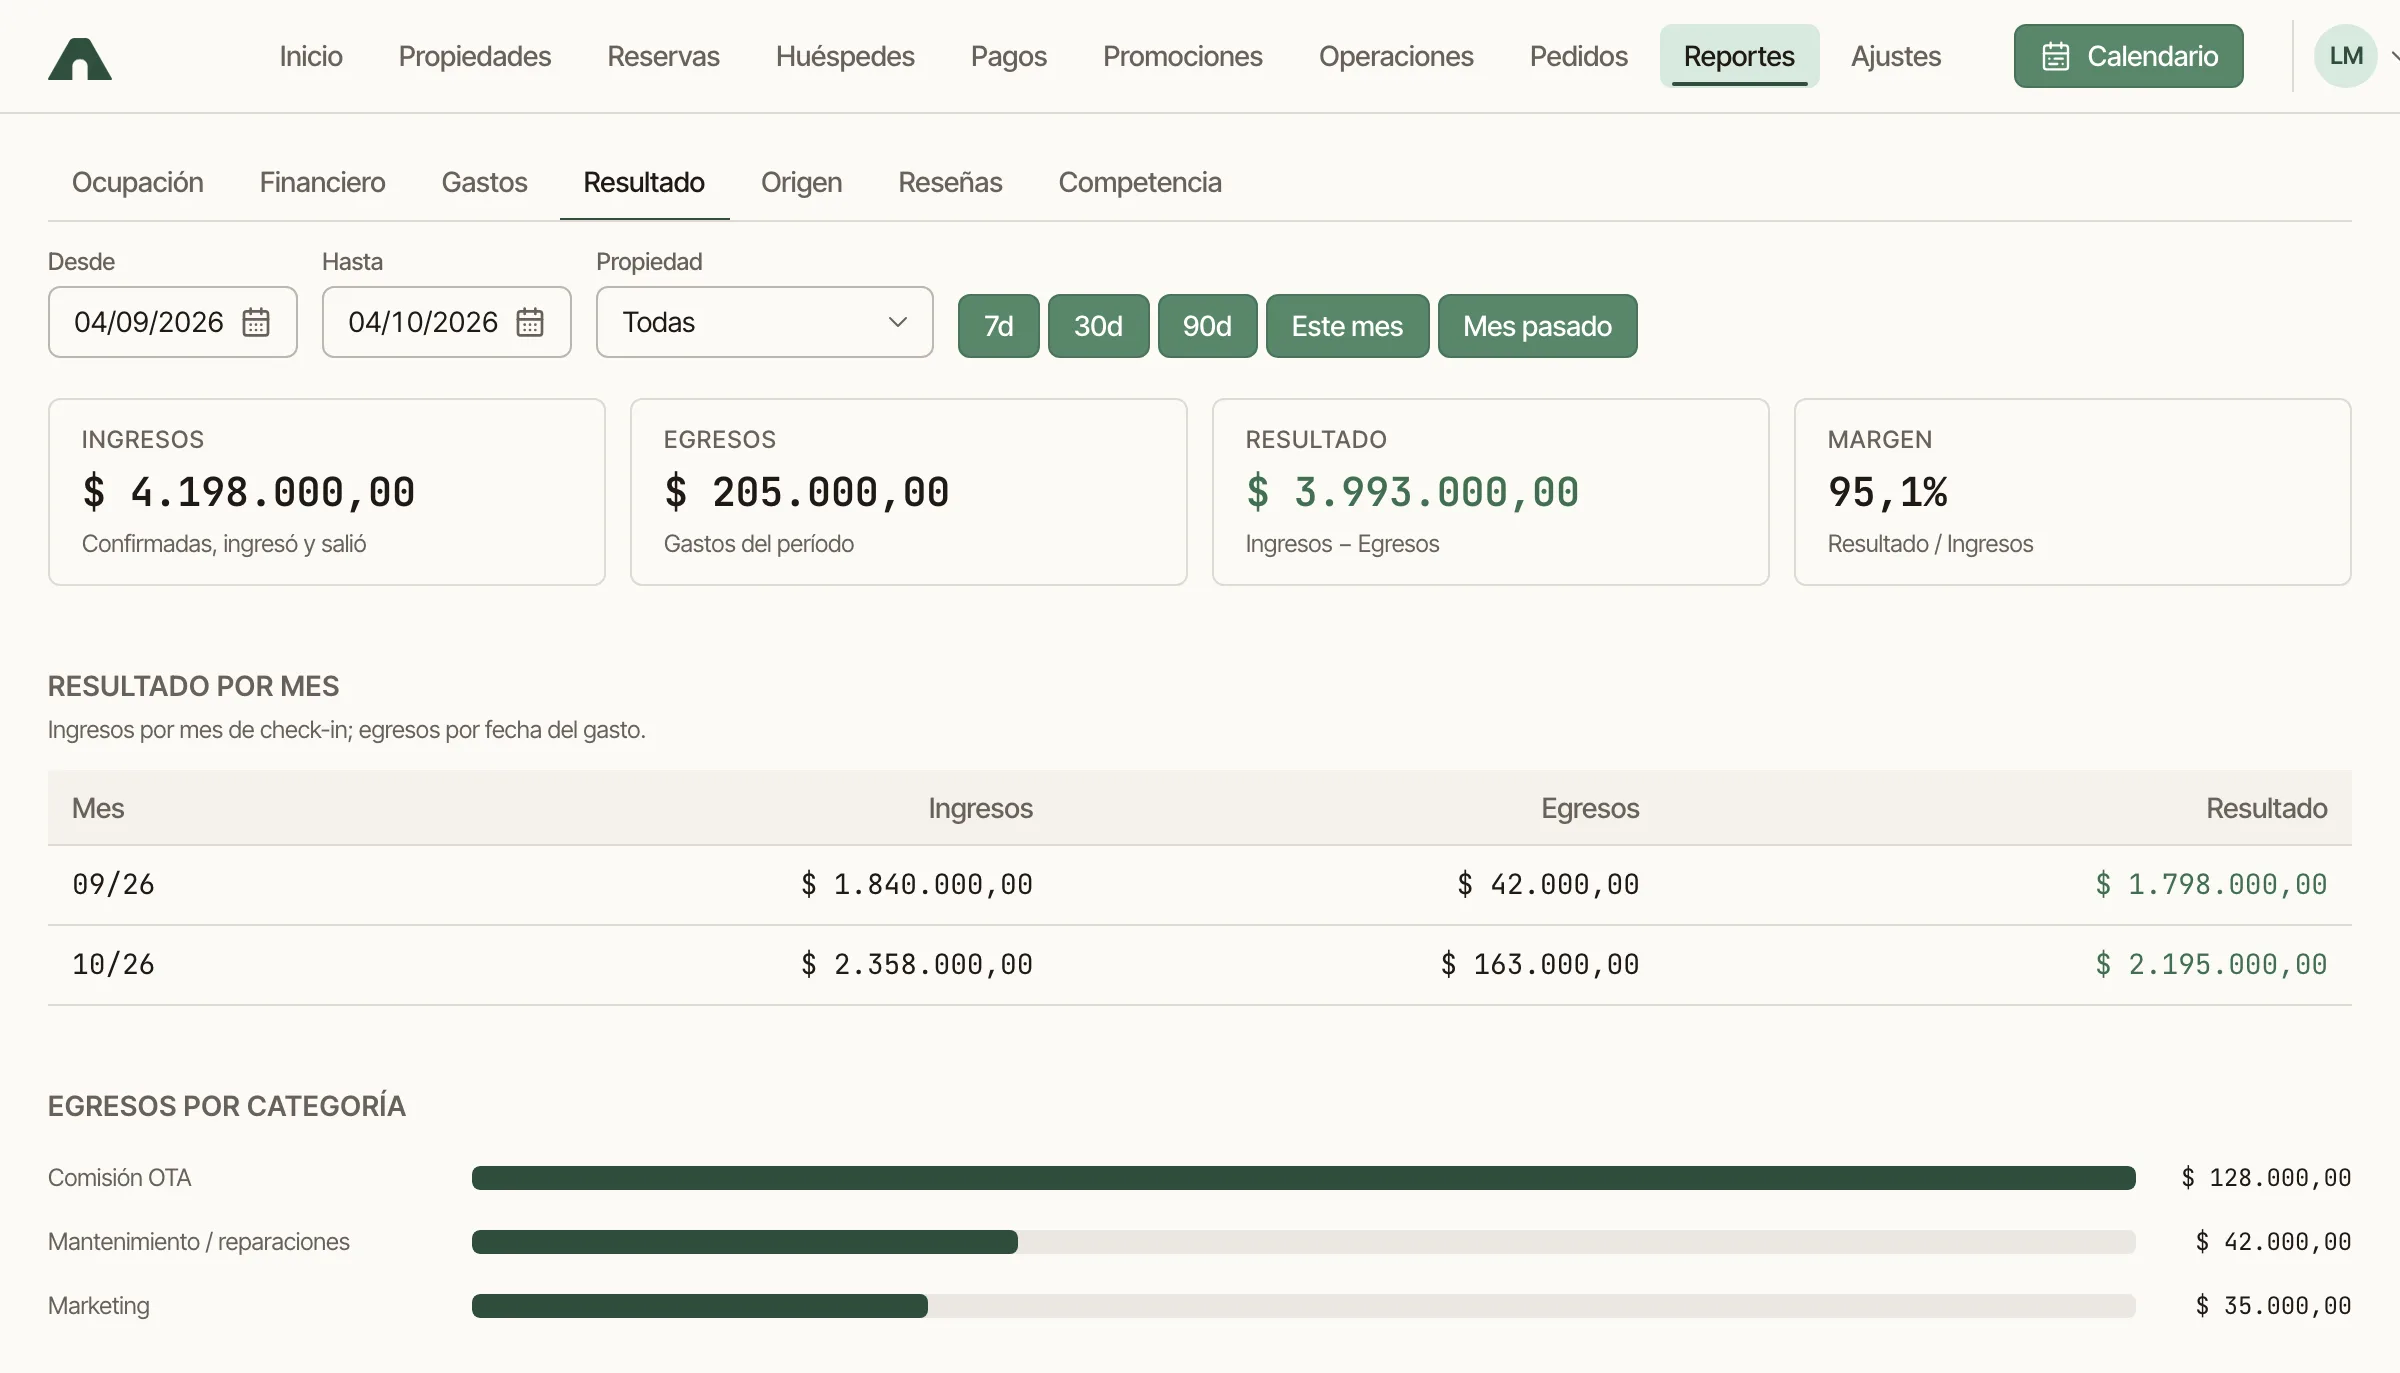The image size is (2400, 1373).
Task: Click the Desde date input field
Action: [x=173, y=322]
